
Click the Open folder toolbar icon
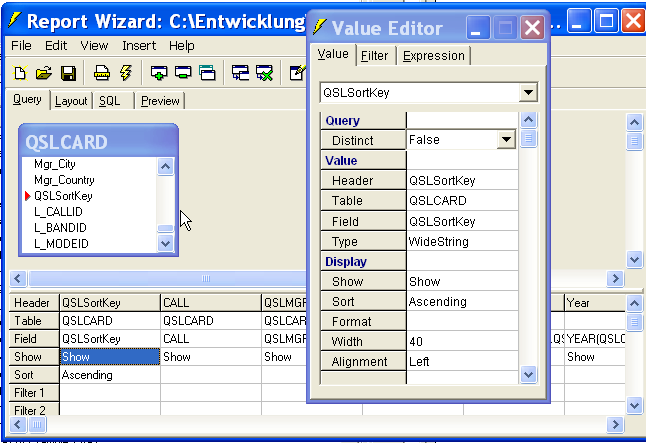[x=43, y=72]
